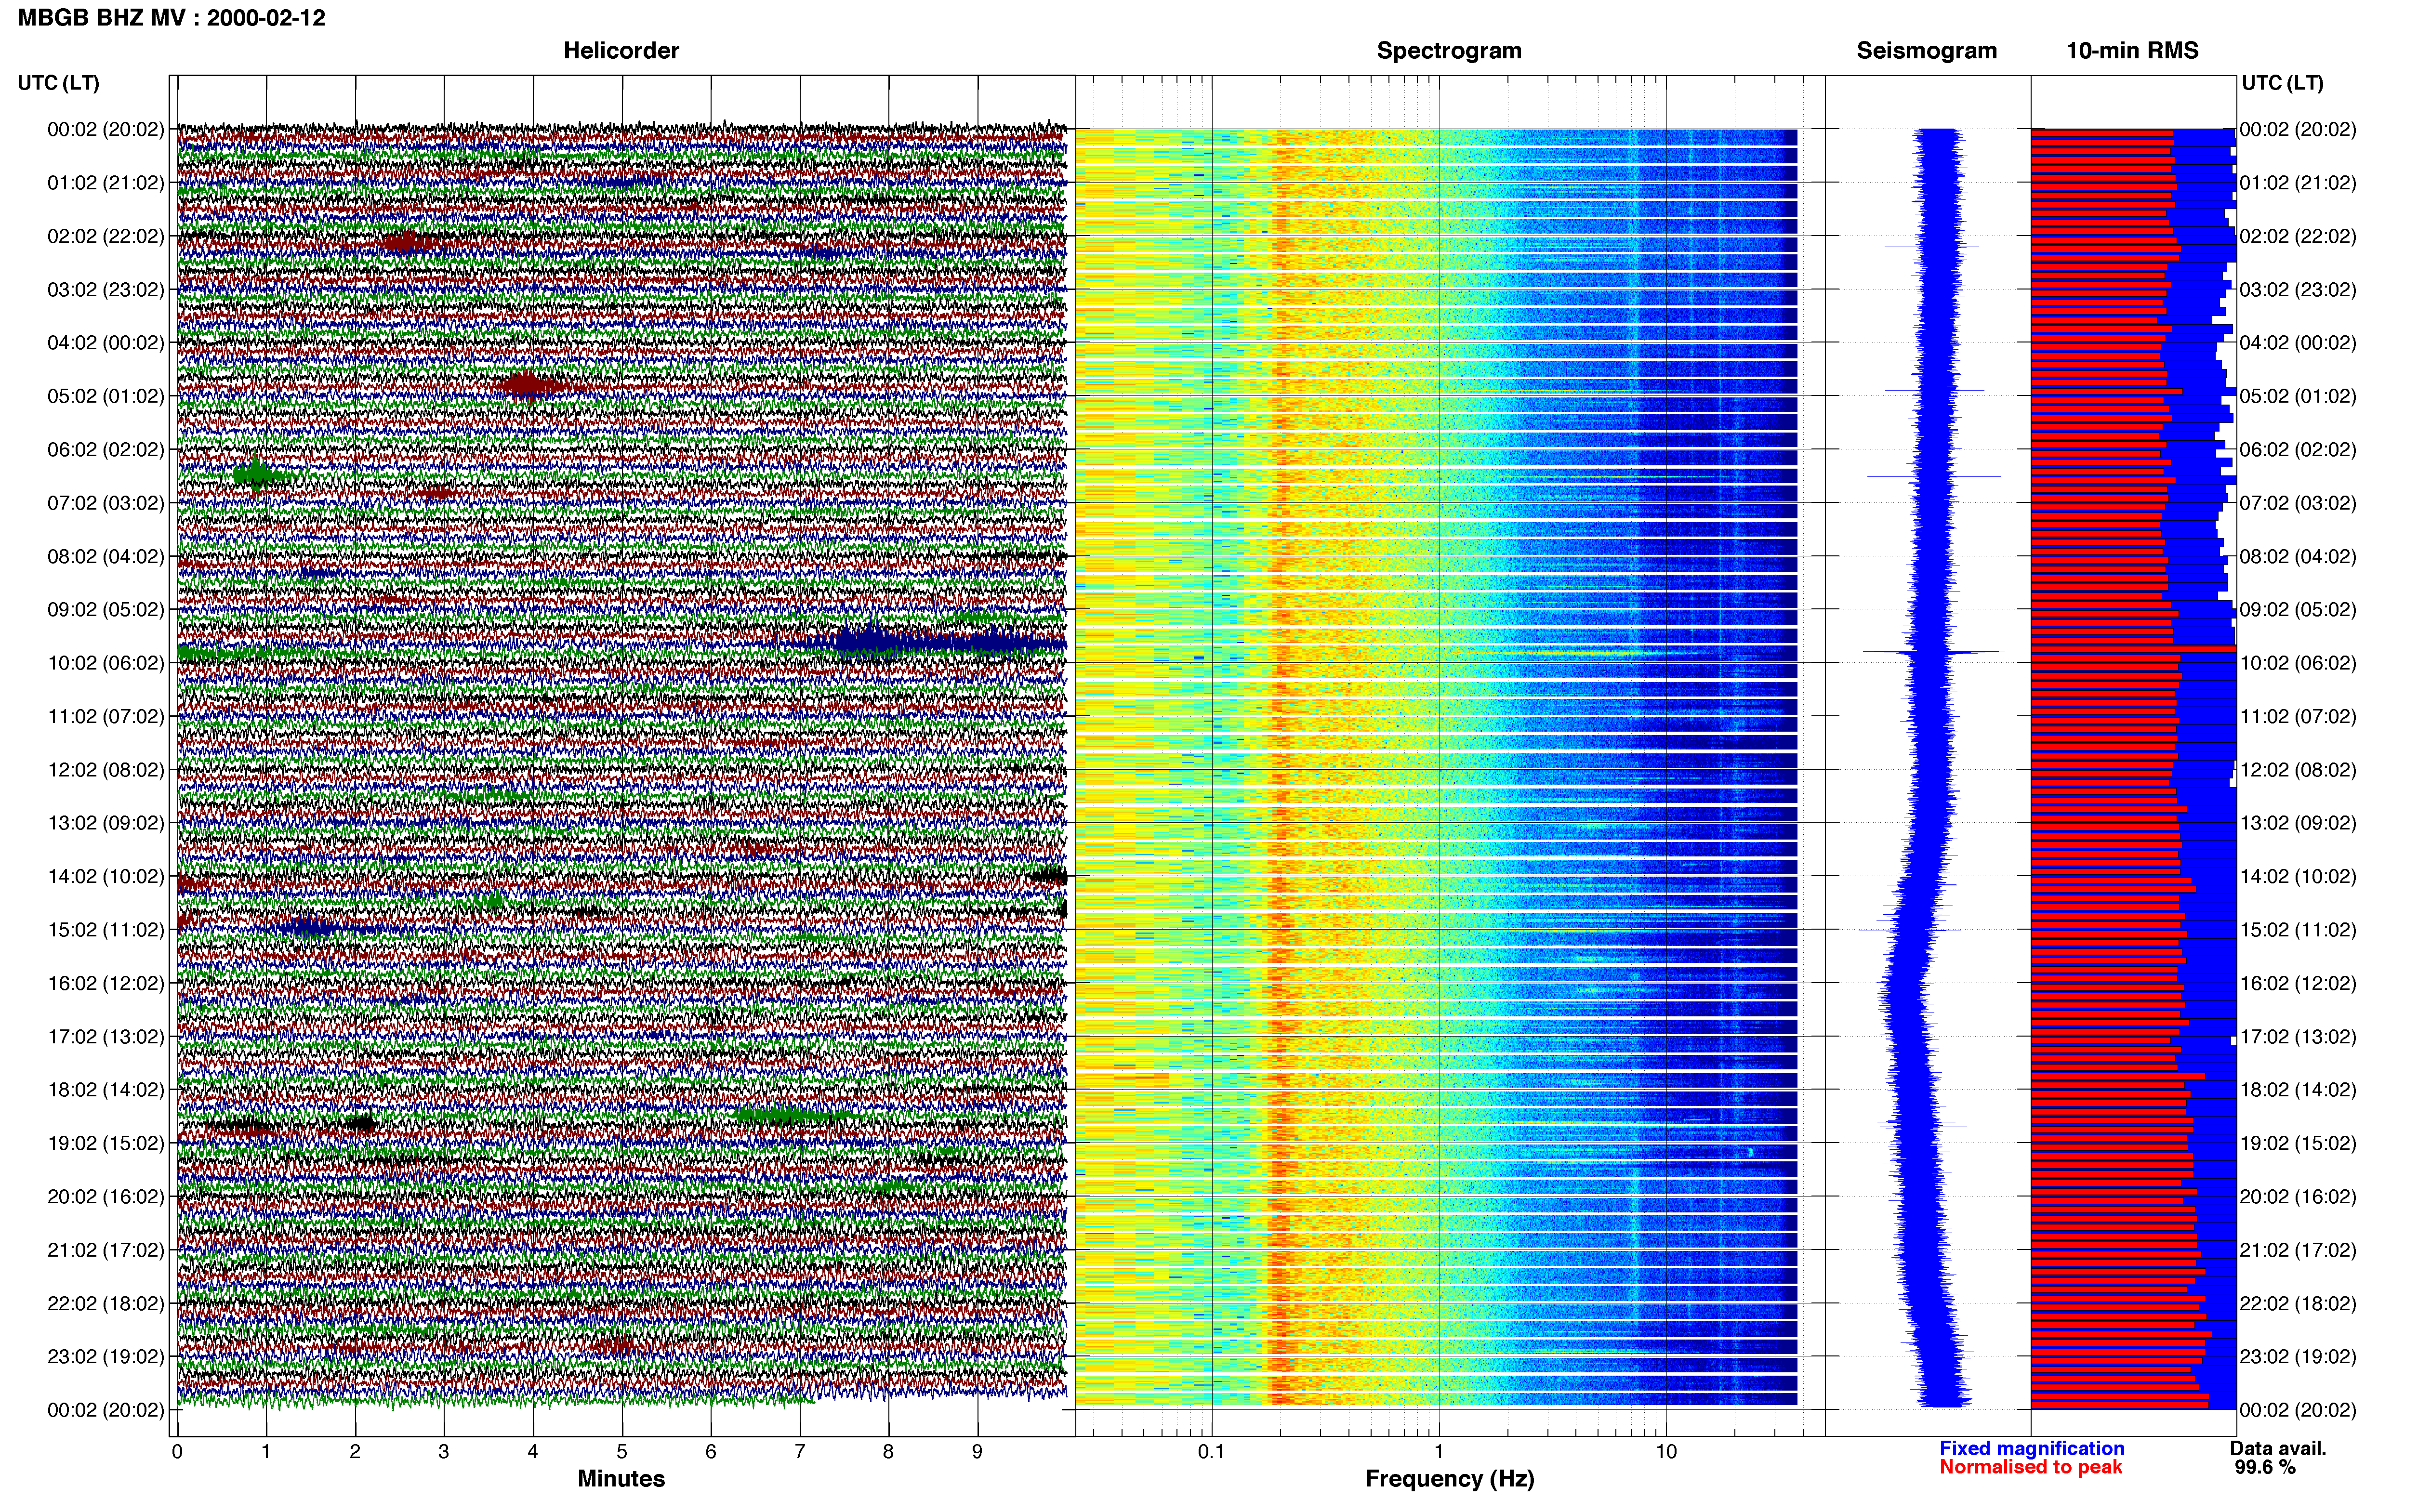Click the 23:02 (19:02) label next to the RMS panel
Image resolution: width=2418 pixels, height=1512 pixels.
(2298, 1357)
